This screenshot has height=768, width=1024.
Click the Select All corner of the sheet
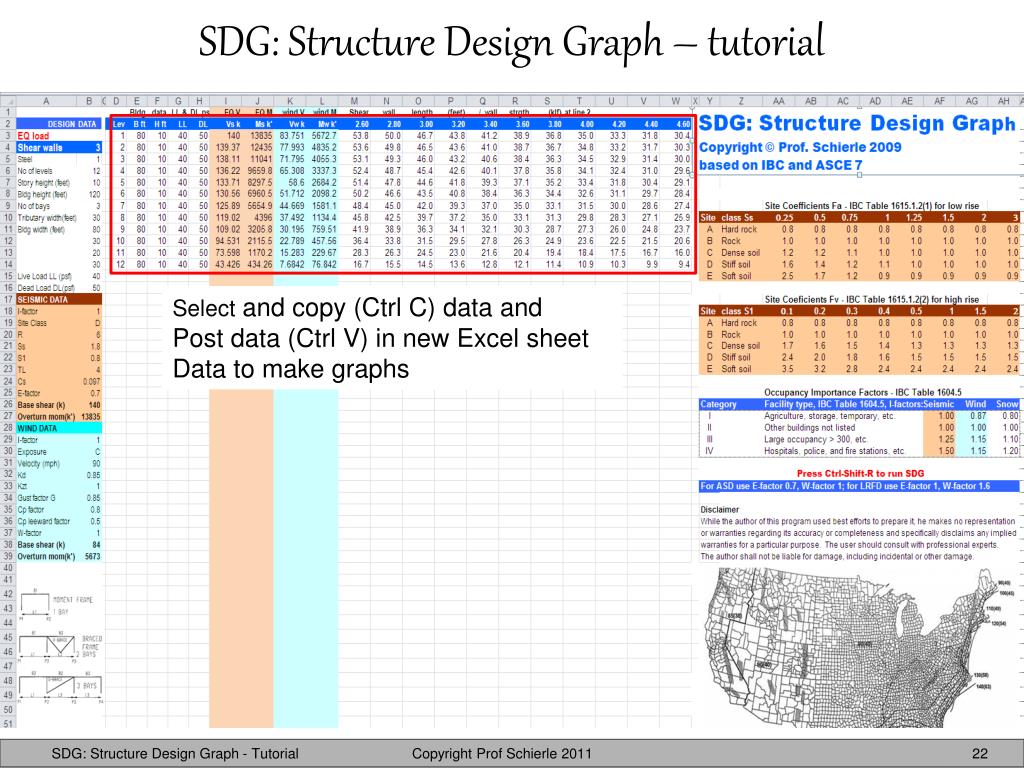click(8, 101)
